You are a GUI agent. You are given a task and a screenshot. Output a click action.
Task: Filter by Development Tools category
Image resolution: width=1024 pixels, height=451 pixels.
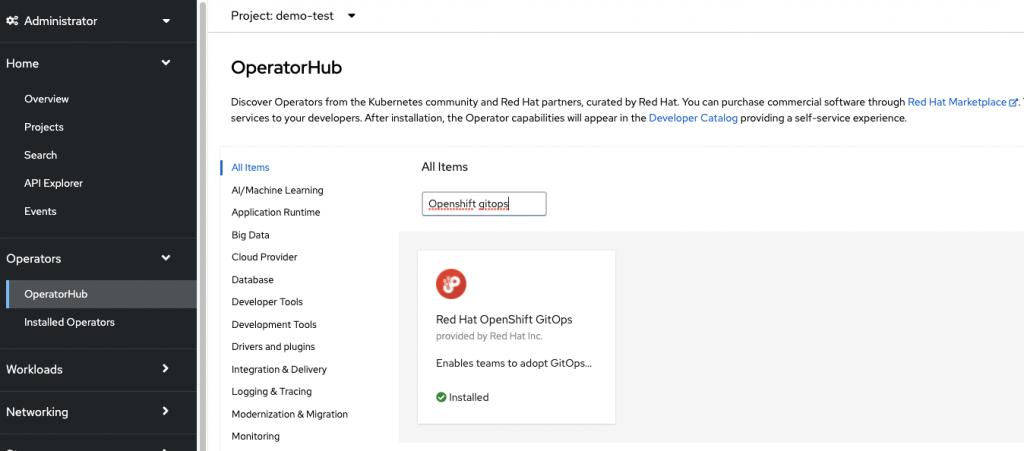274,324
